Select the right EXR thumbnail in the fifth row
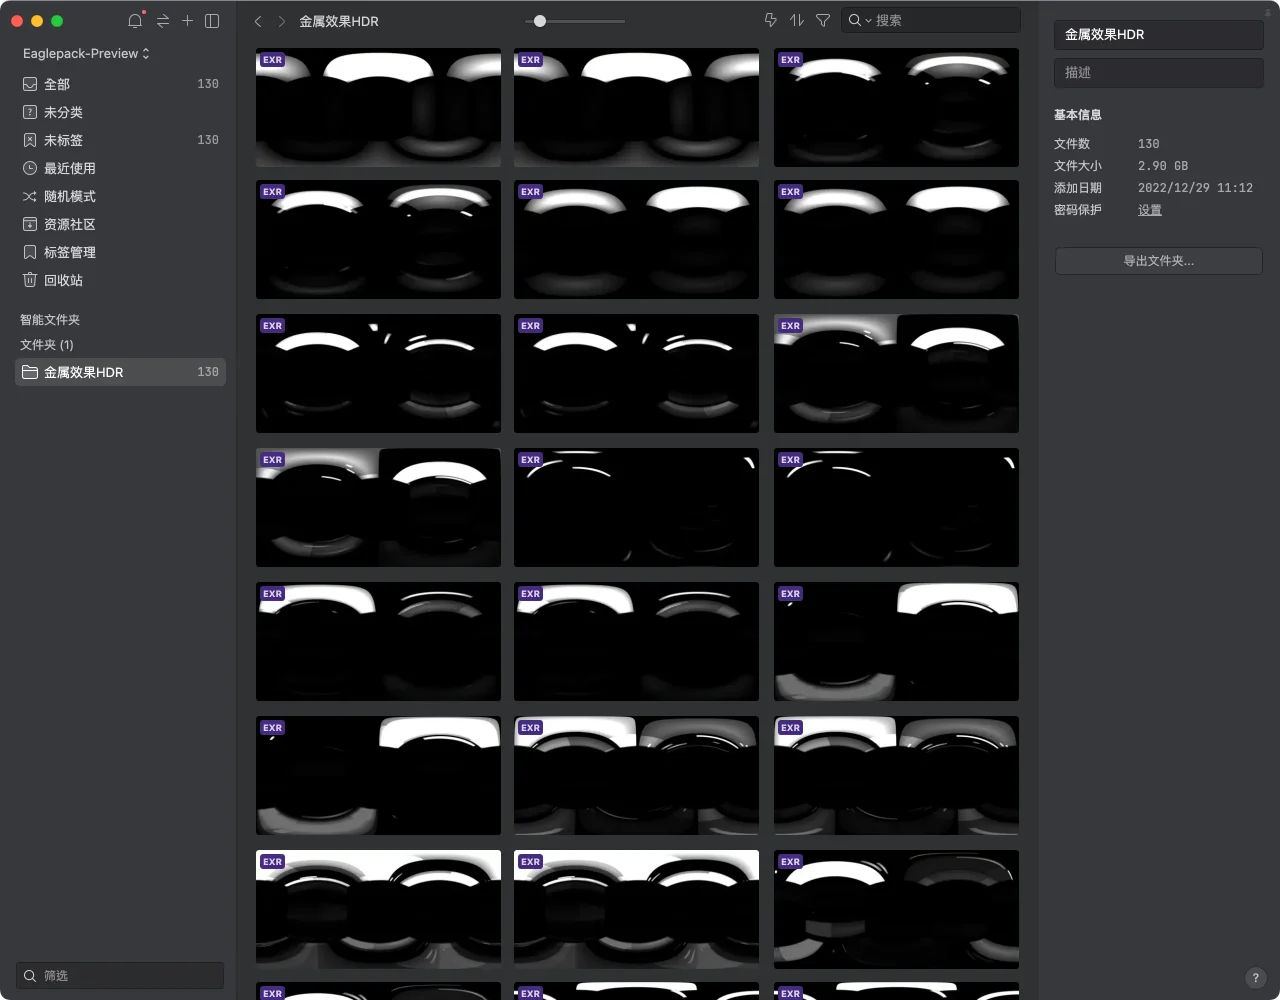1280x1000 pixels. [x=896, y=641]
